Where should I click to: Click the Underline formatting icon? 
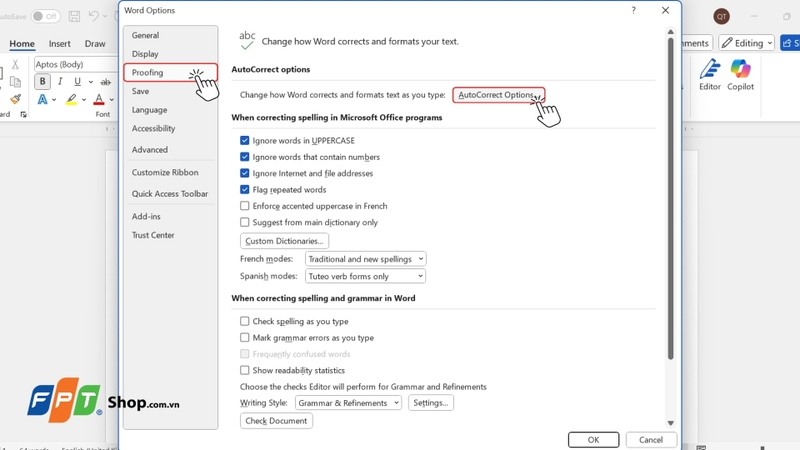77,82
